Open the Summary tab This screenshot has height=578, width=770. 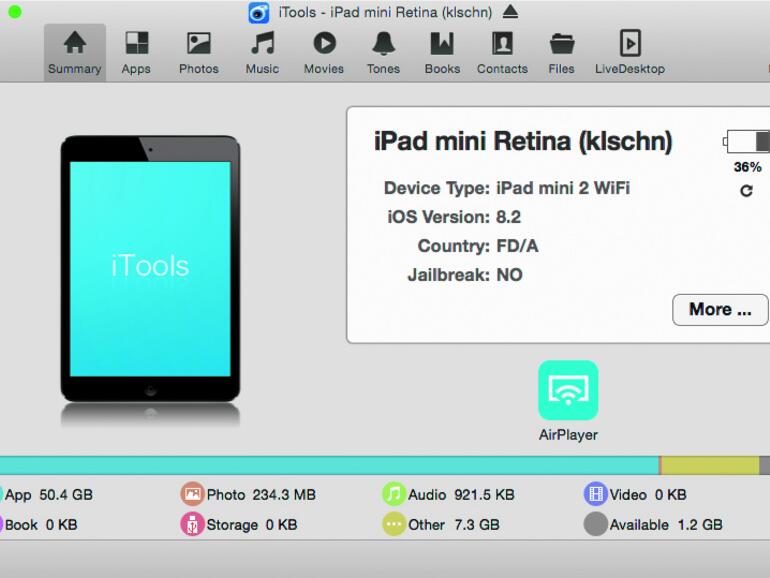(x=75, y=53)
